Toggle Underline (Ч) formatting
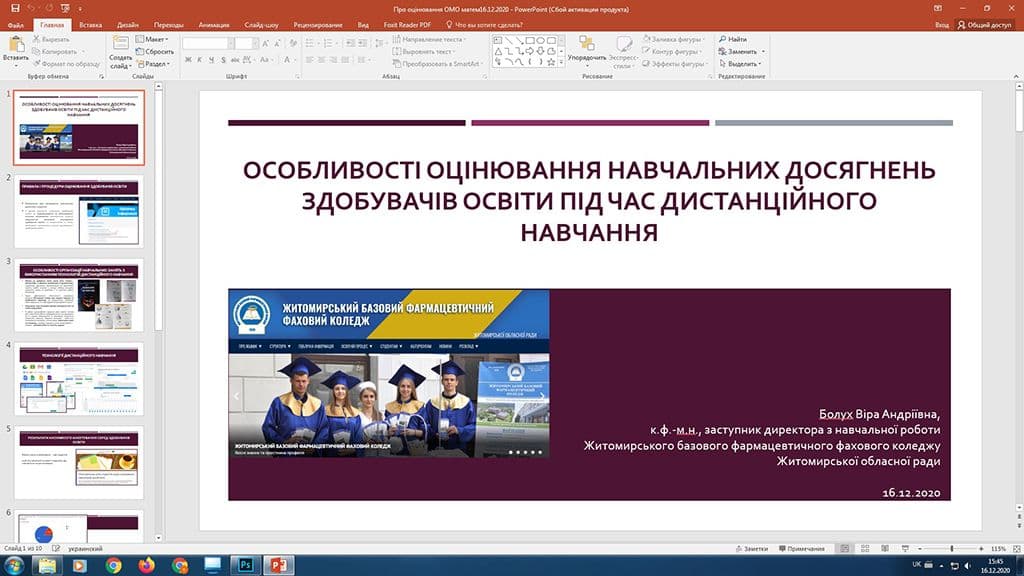This screenshot has height=576, width=1024. pos(212,60)
